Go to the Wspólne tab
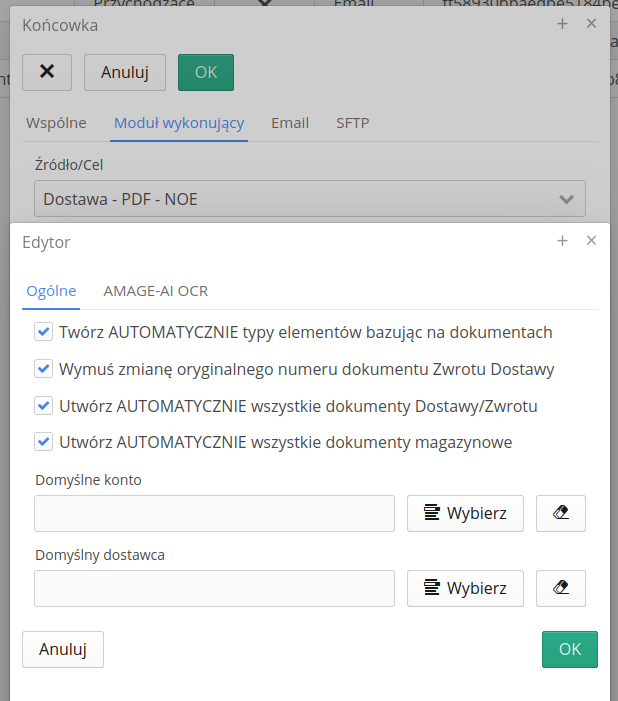The width and height of the screenshot is (618, 701). coord(56,123)
